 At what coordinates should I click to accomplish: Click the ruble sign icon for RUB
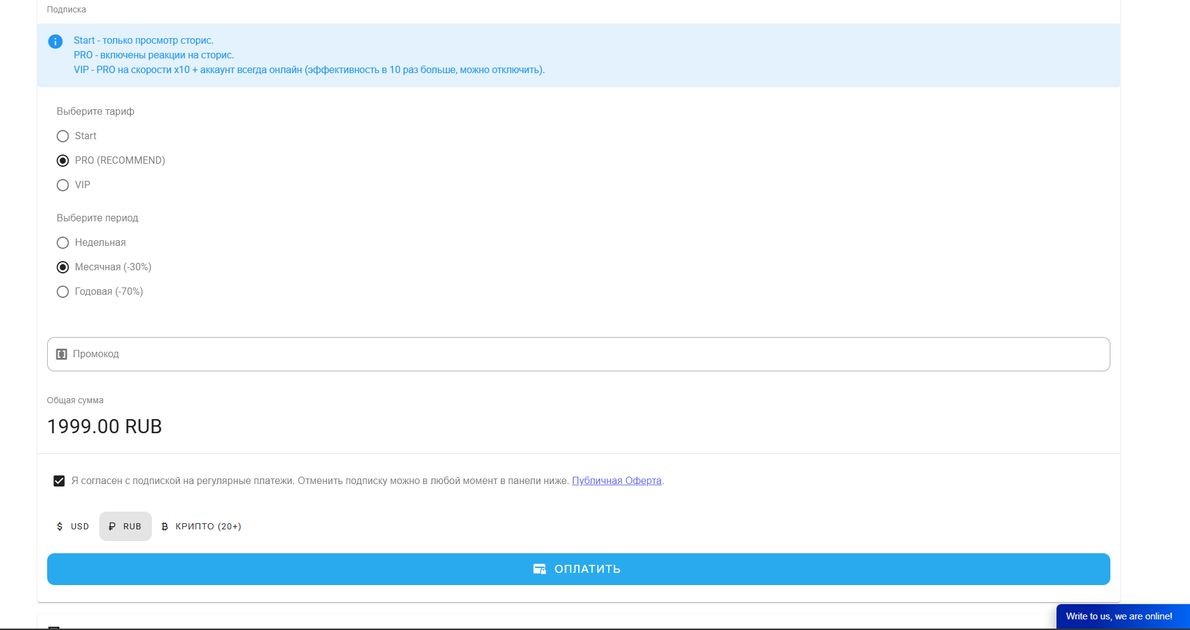click(112, 527)
